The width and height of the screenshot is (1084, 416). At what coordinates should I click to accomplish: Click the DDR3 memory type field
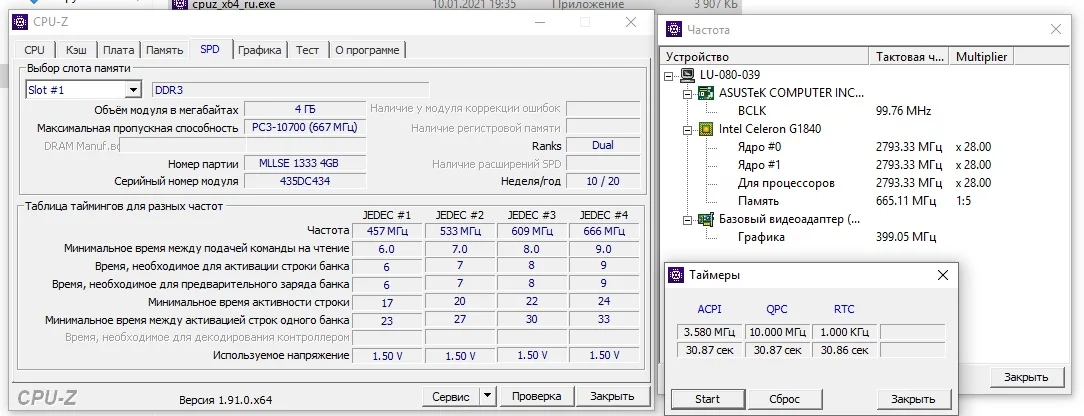coord(290,90)
